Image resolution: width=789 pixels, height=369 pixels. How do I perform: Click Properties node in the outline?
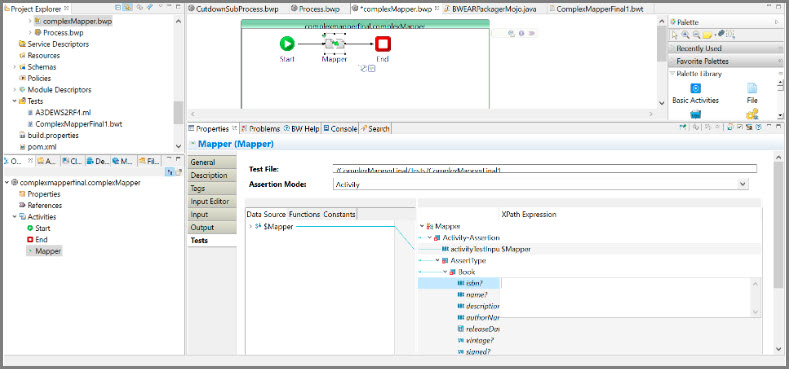coord(39,194)
